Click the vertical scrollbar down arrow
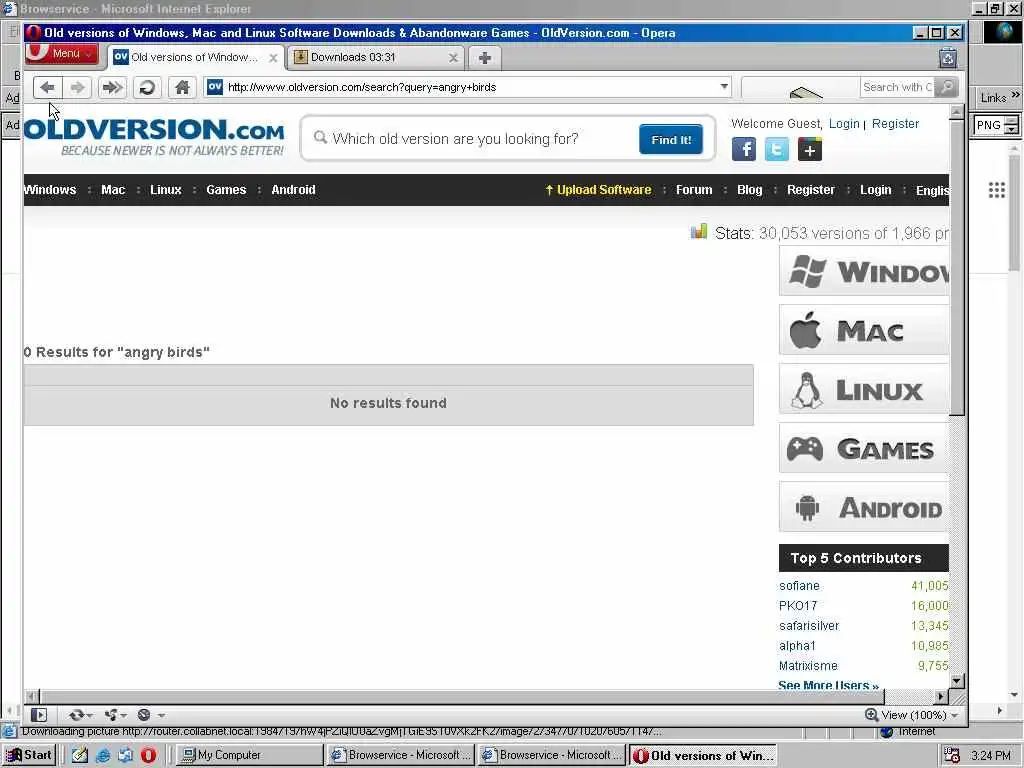Image resolution: width=1024 pixels, height=768 pixels. coord(957,680)
